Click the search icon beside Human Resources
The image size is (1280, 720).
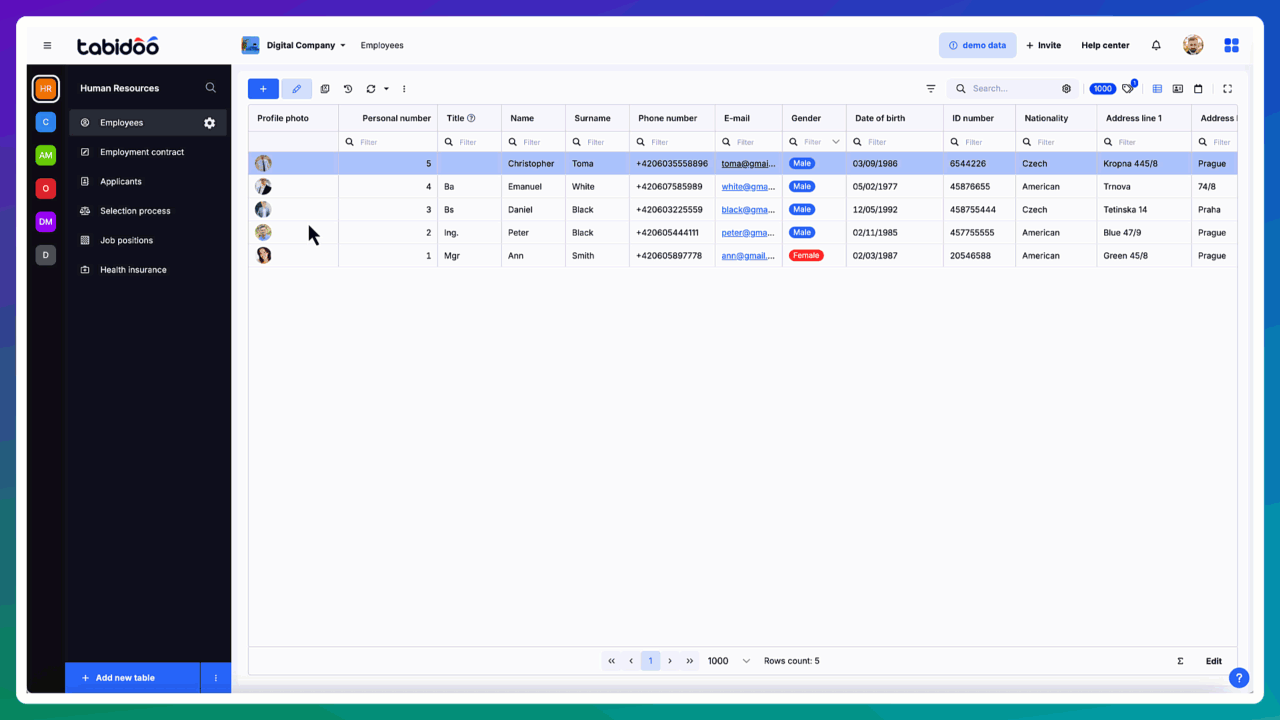(210, 88)
